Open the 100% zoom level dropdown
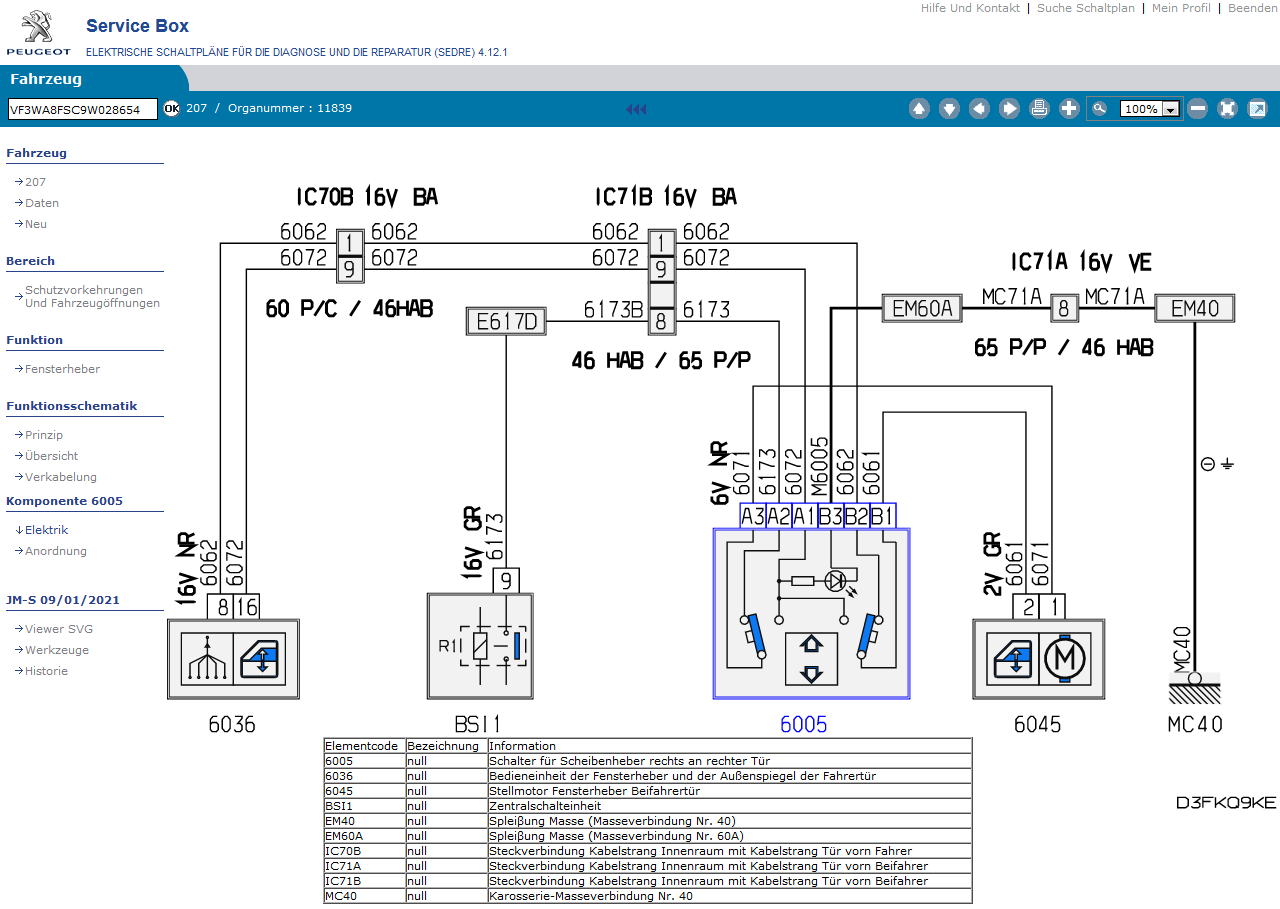Screen dimensions: 1280x909 point(1169,109)
